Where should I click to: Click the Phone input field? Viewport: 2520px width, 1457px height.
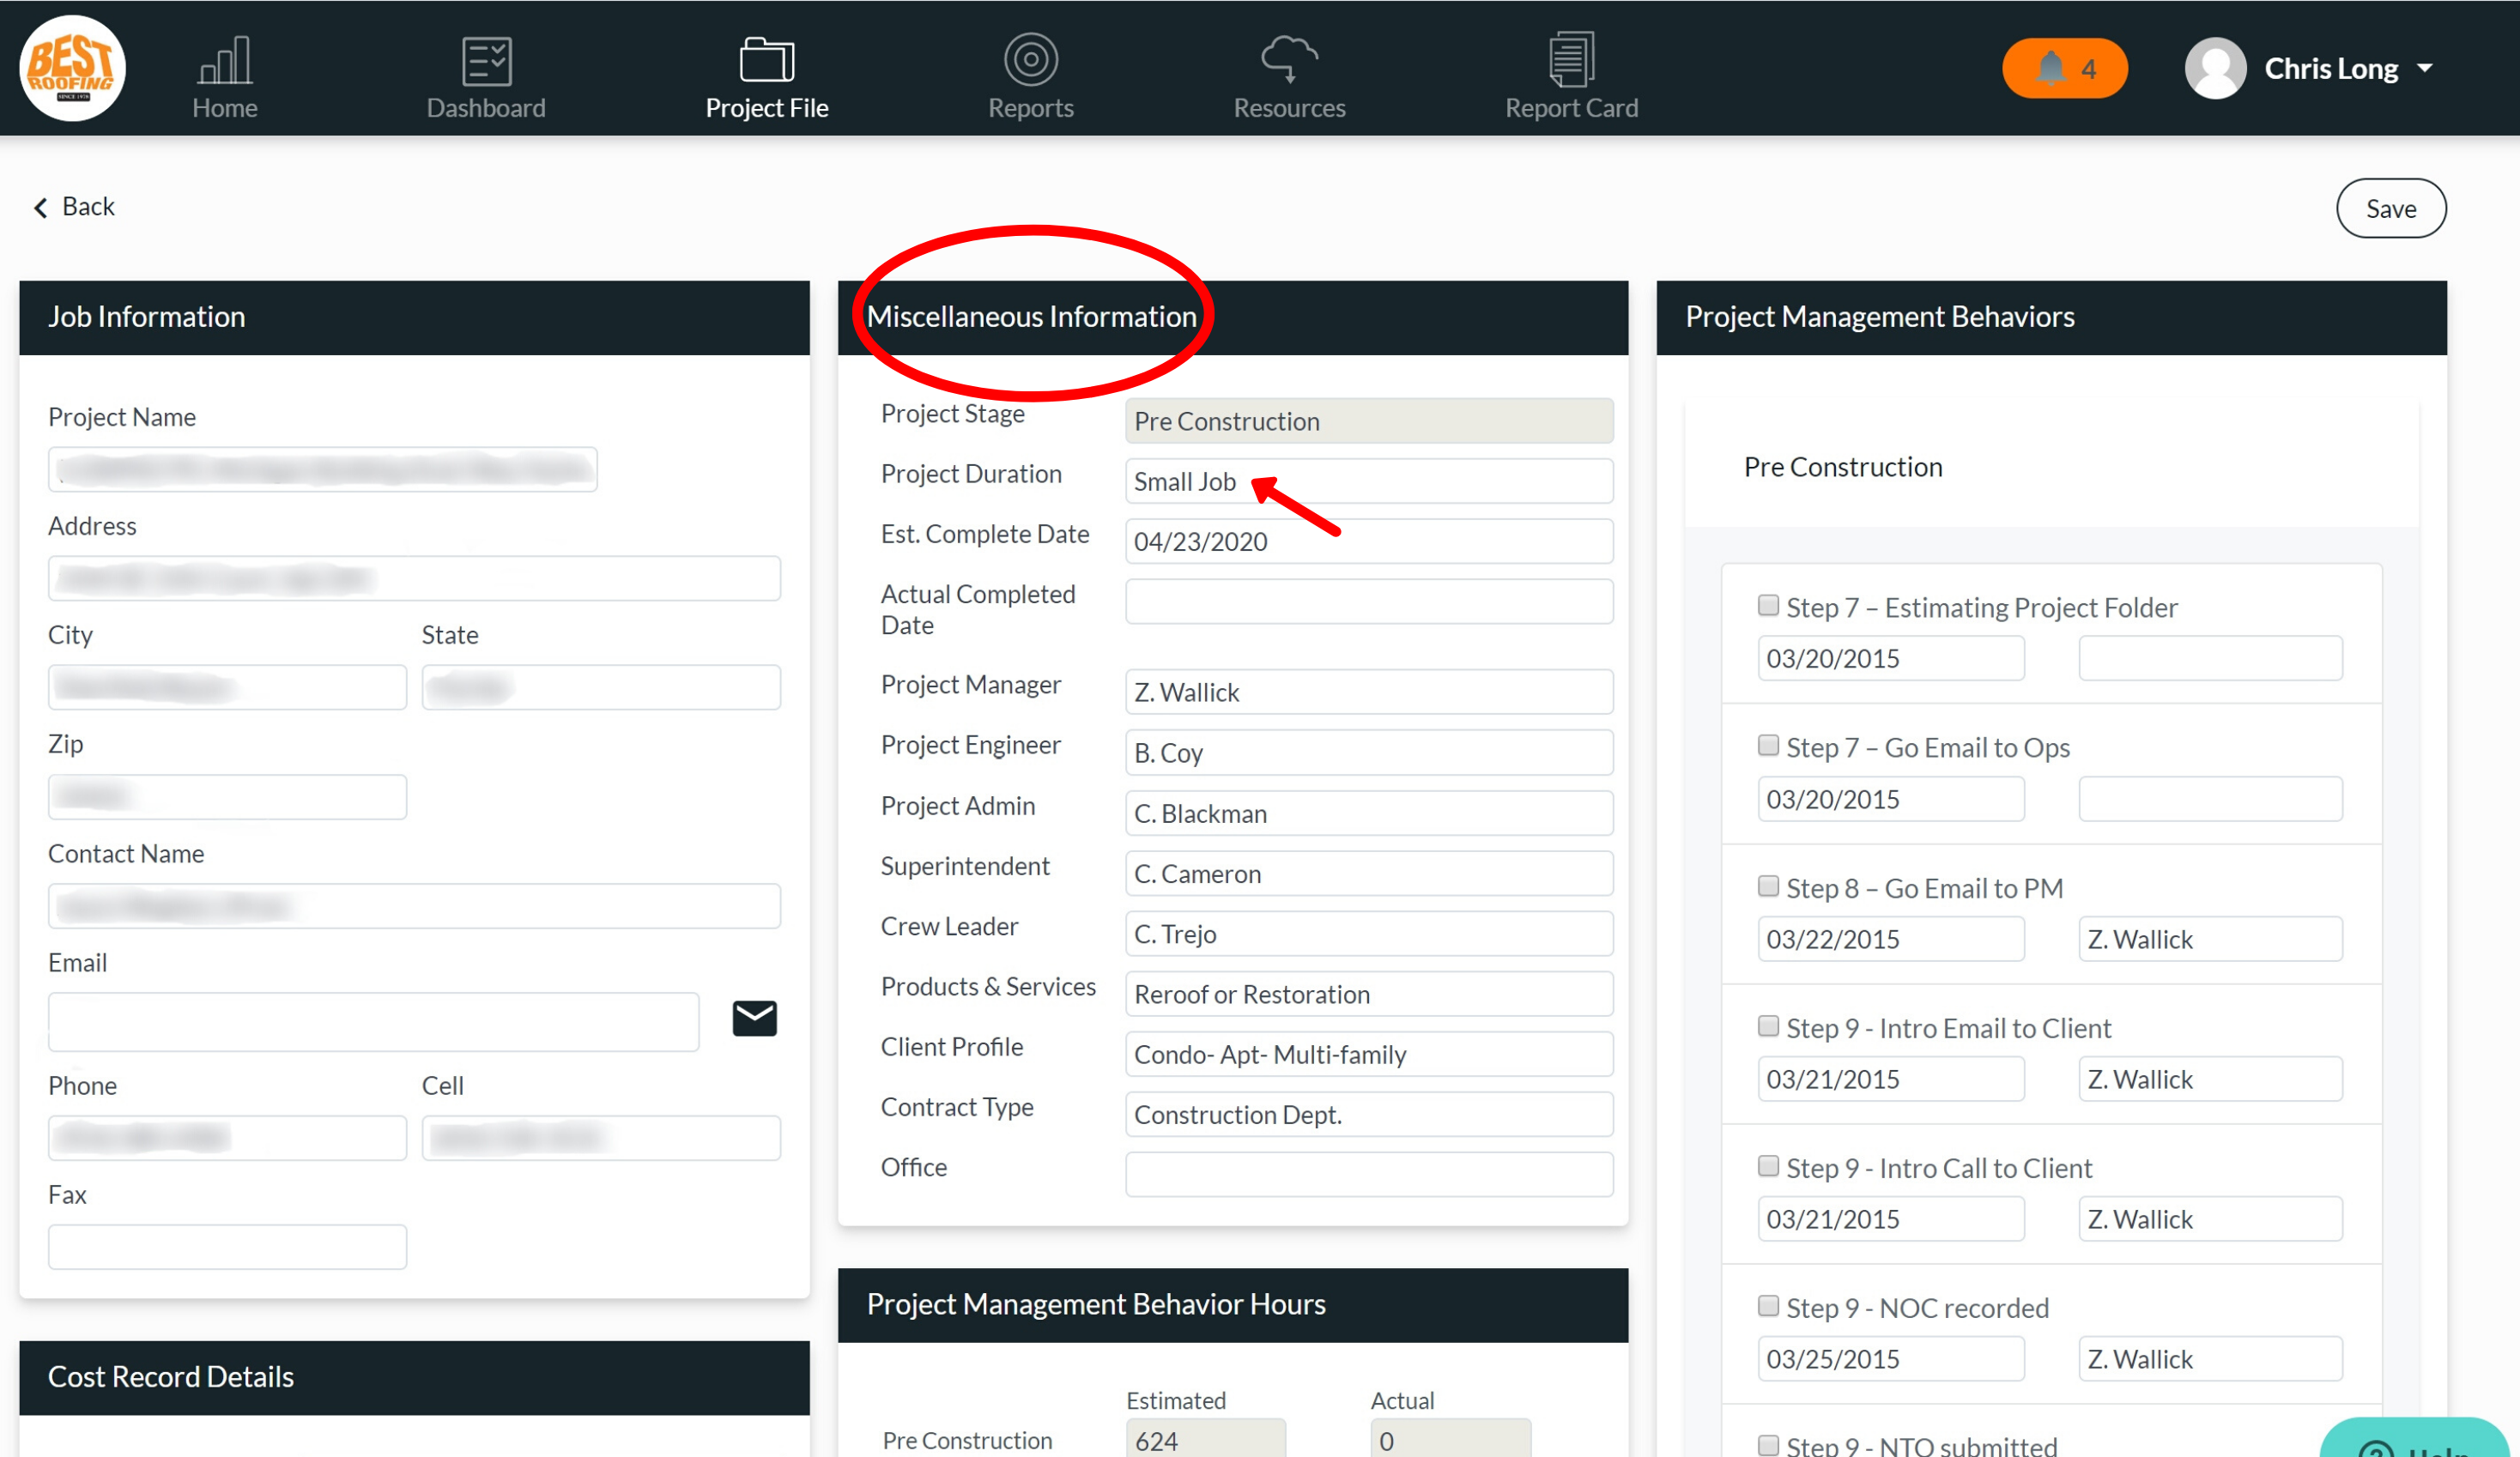click(x=227, y=1138)
